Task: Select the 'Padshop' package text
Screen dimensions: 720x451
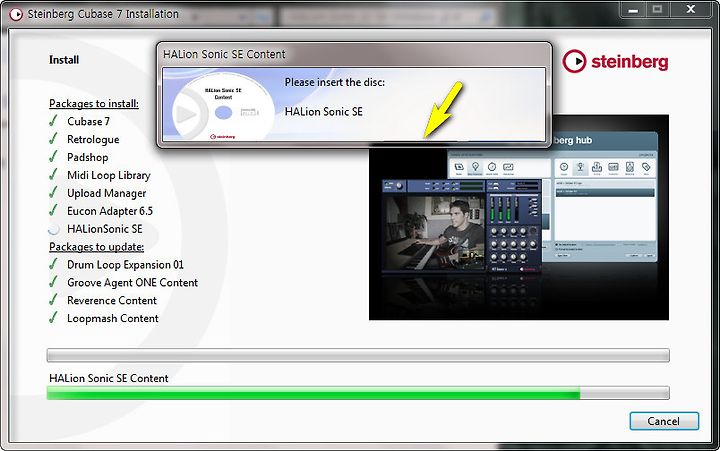Action: point(88,158)
